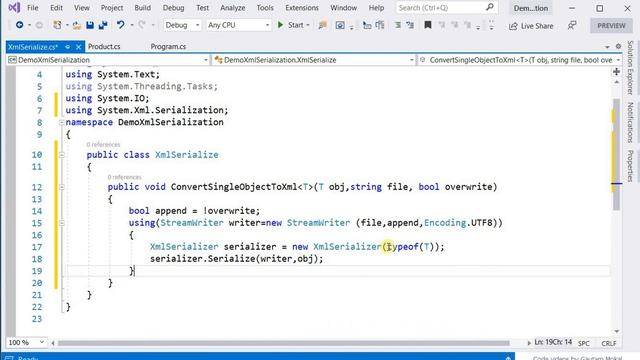The image size is (640, 360).
Task: Click the horizontal editor scrollbar
Action: (x=284, y=343)
